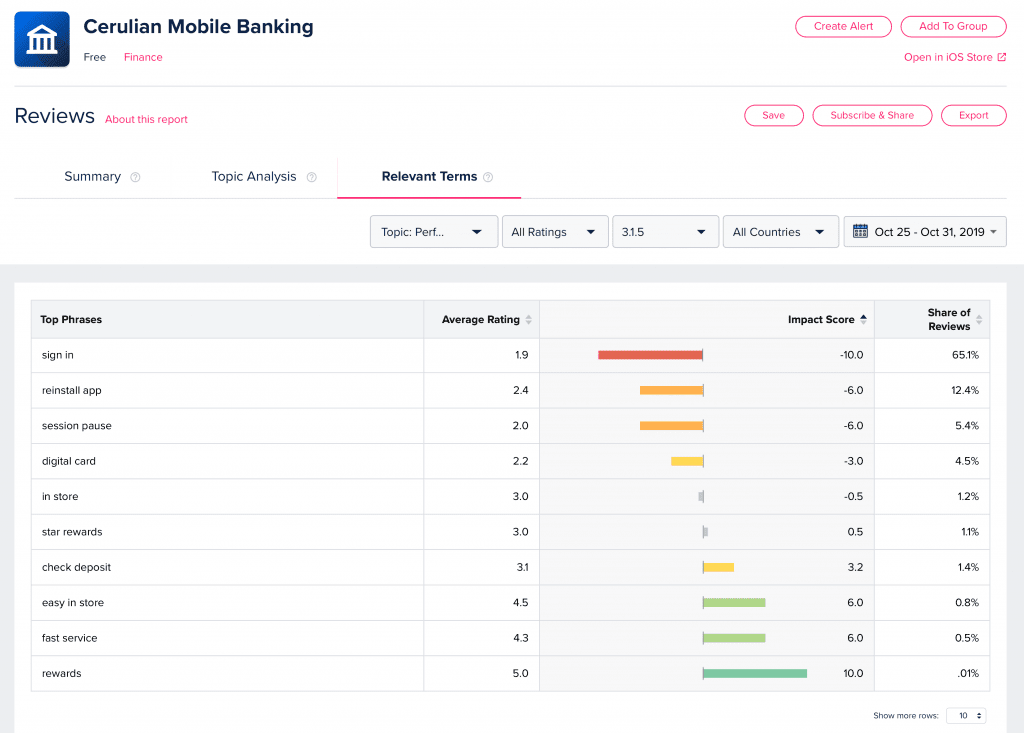Click the 65.1% share of reviews value
Viewport: 1024px width, 733px height.
965,355
